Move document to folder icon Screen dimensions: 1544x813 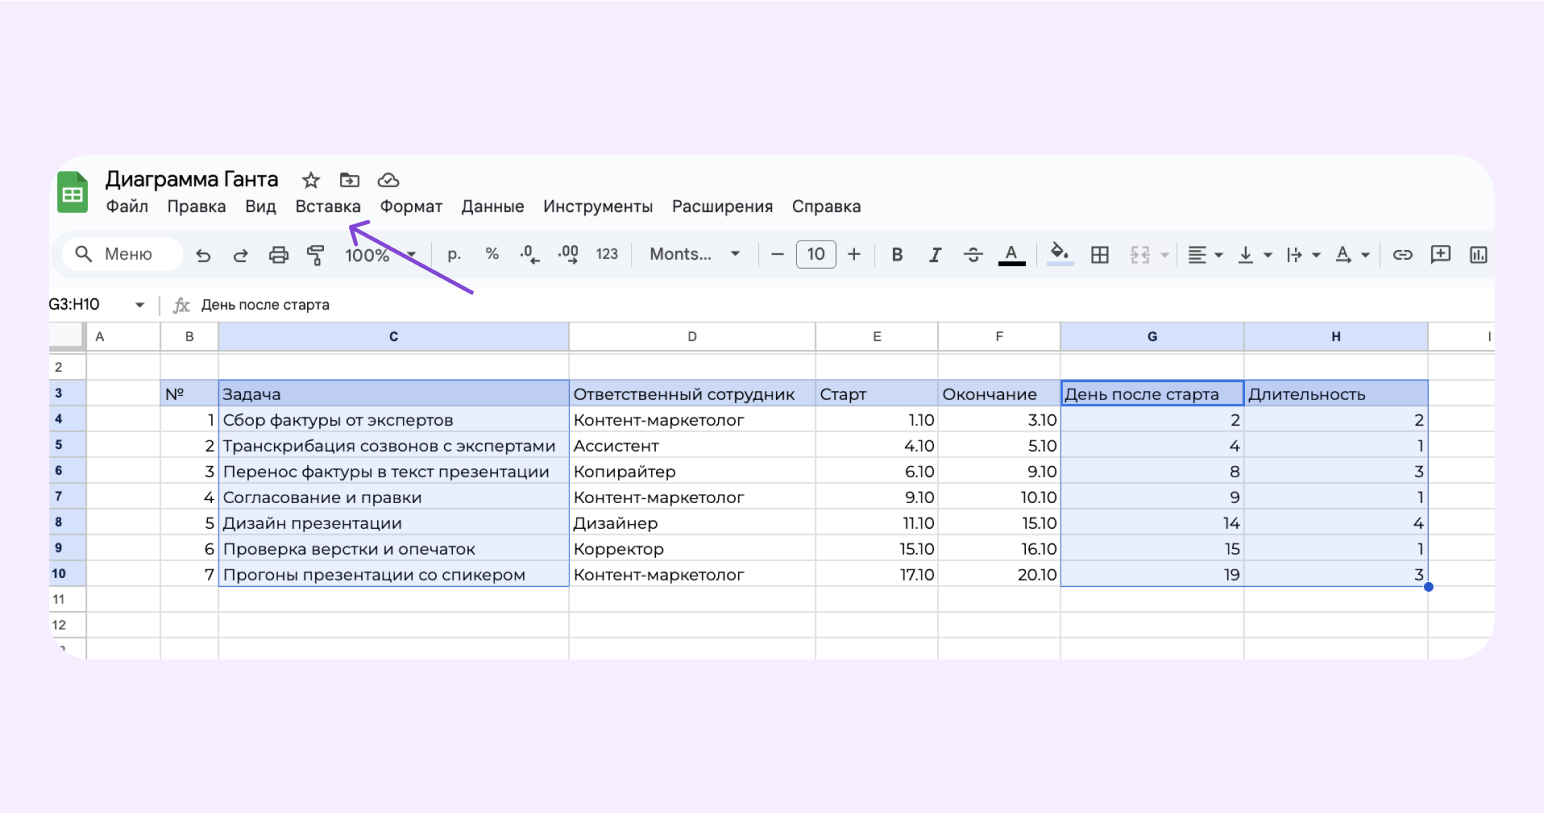point(349,180)
